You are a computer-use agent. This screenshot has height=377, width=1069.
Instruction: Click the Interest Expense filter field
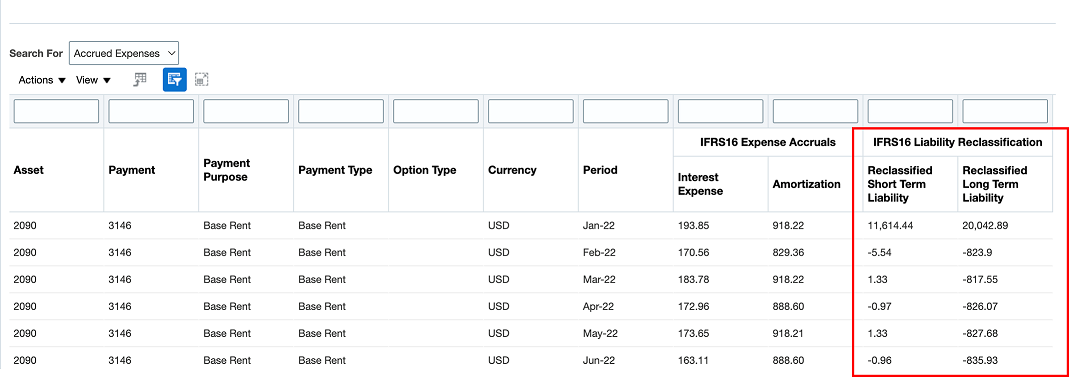pos(720,111)
